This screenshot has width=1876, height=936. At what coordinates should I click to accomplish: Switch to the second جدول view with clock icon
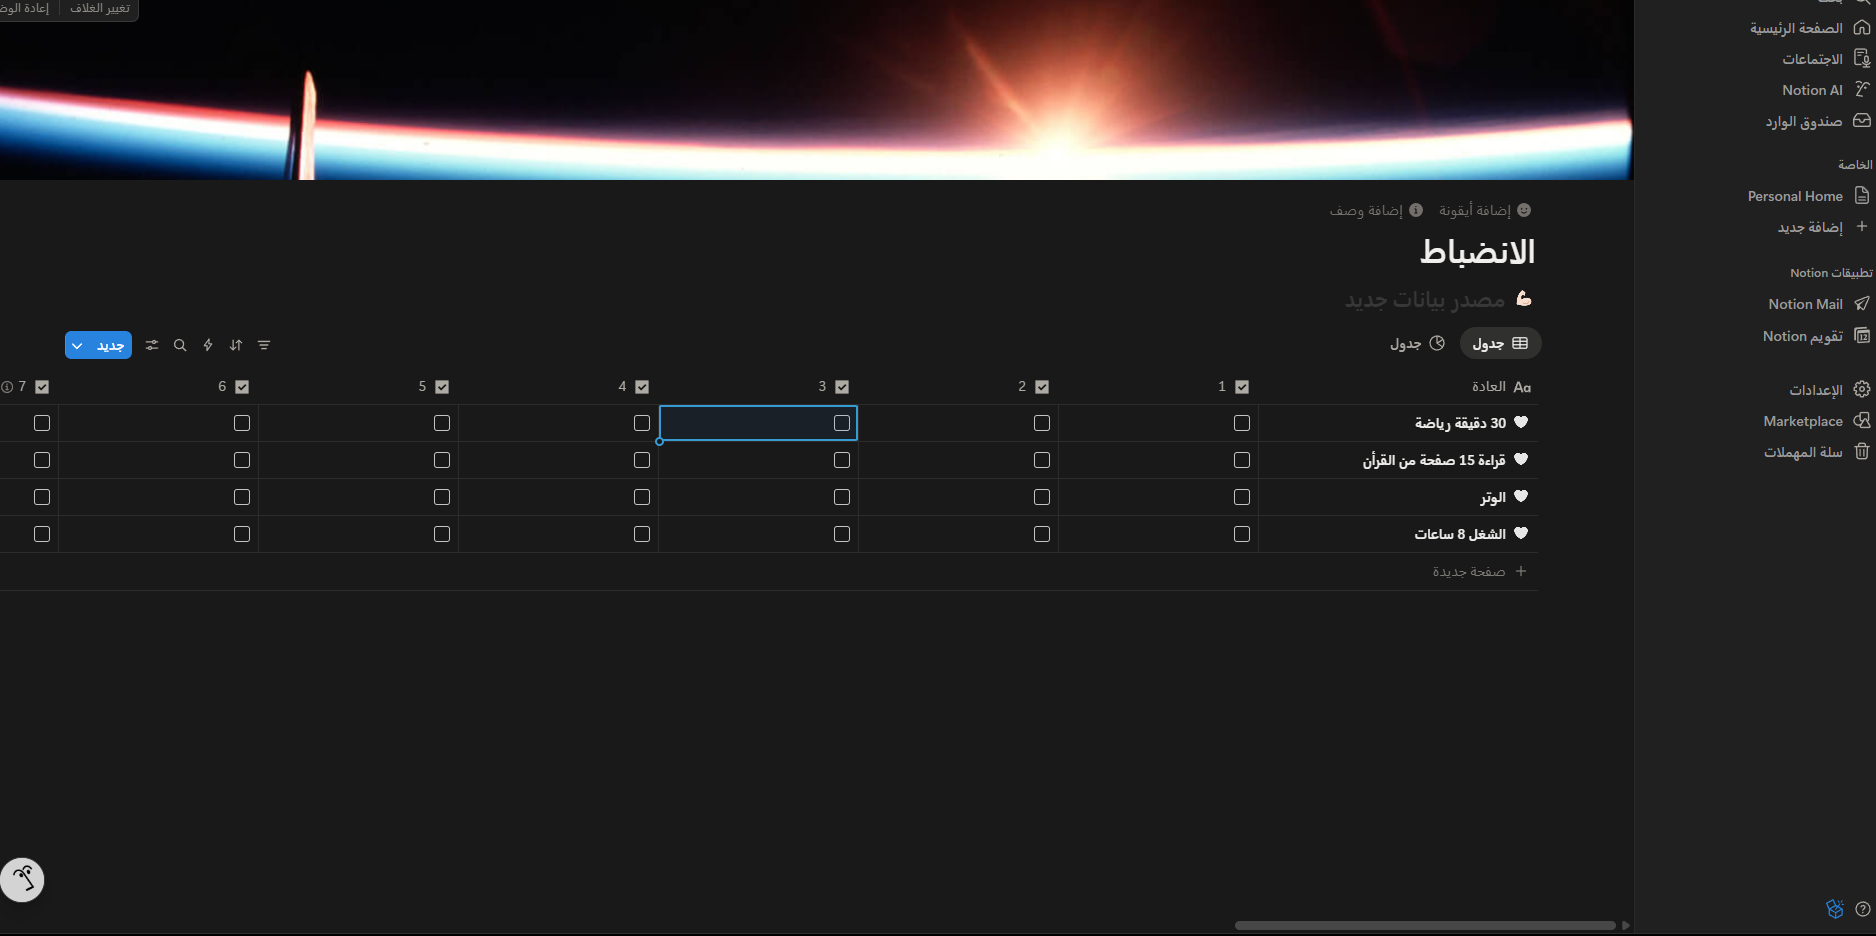coord(1417,343)
